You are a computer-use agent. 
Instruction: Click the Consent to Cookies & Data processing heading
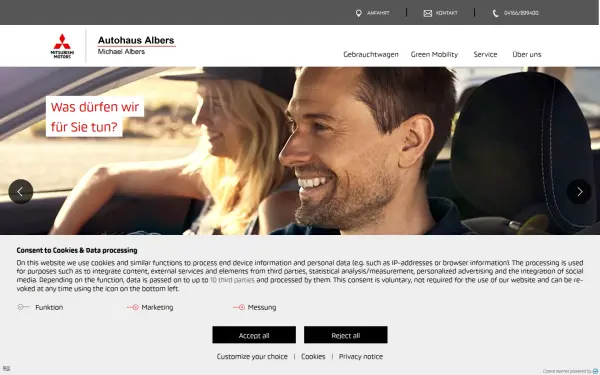click(x=77, y=250)
